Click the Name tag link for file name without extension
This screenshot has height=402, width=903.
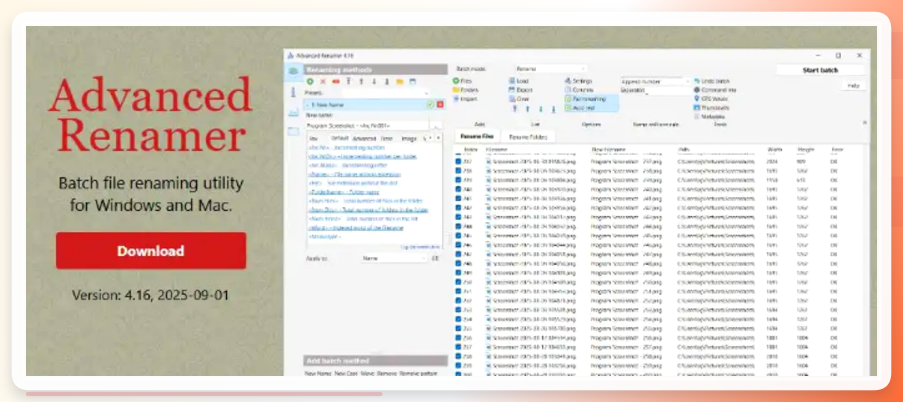[354, 174]
